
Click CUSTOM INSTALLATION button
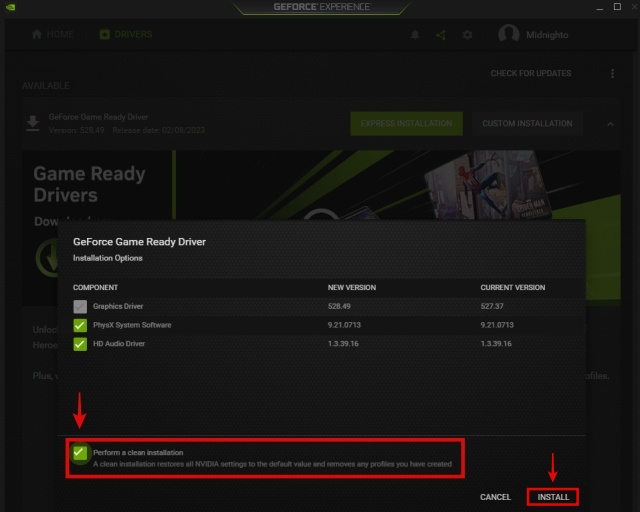pos(527,123)
